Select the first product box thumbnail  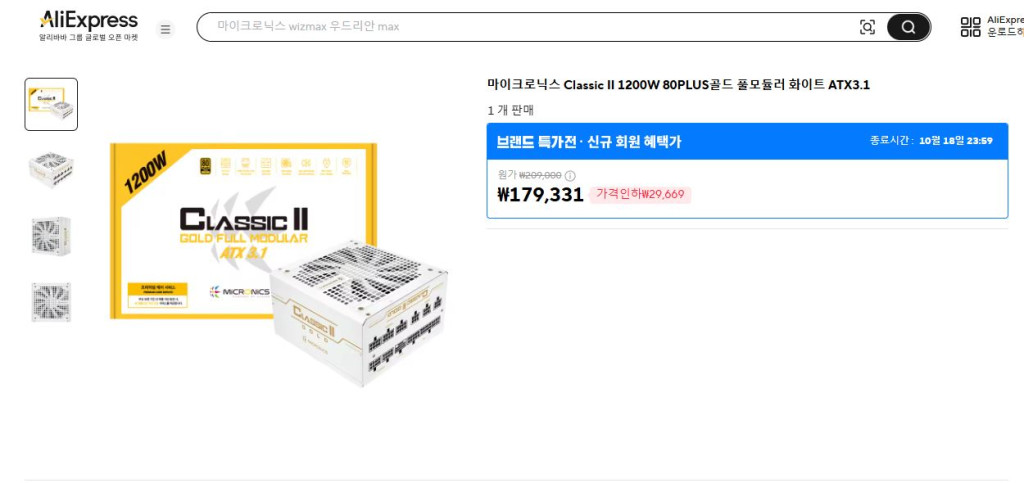click(51, 104)
